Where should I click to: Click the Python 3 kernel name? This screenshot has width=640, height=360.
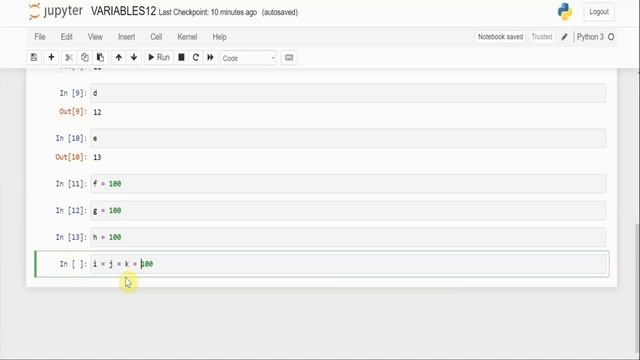tap(590, 37)
